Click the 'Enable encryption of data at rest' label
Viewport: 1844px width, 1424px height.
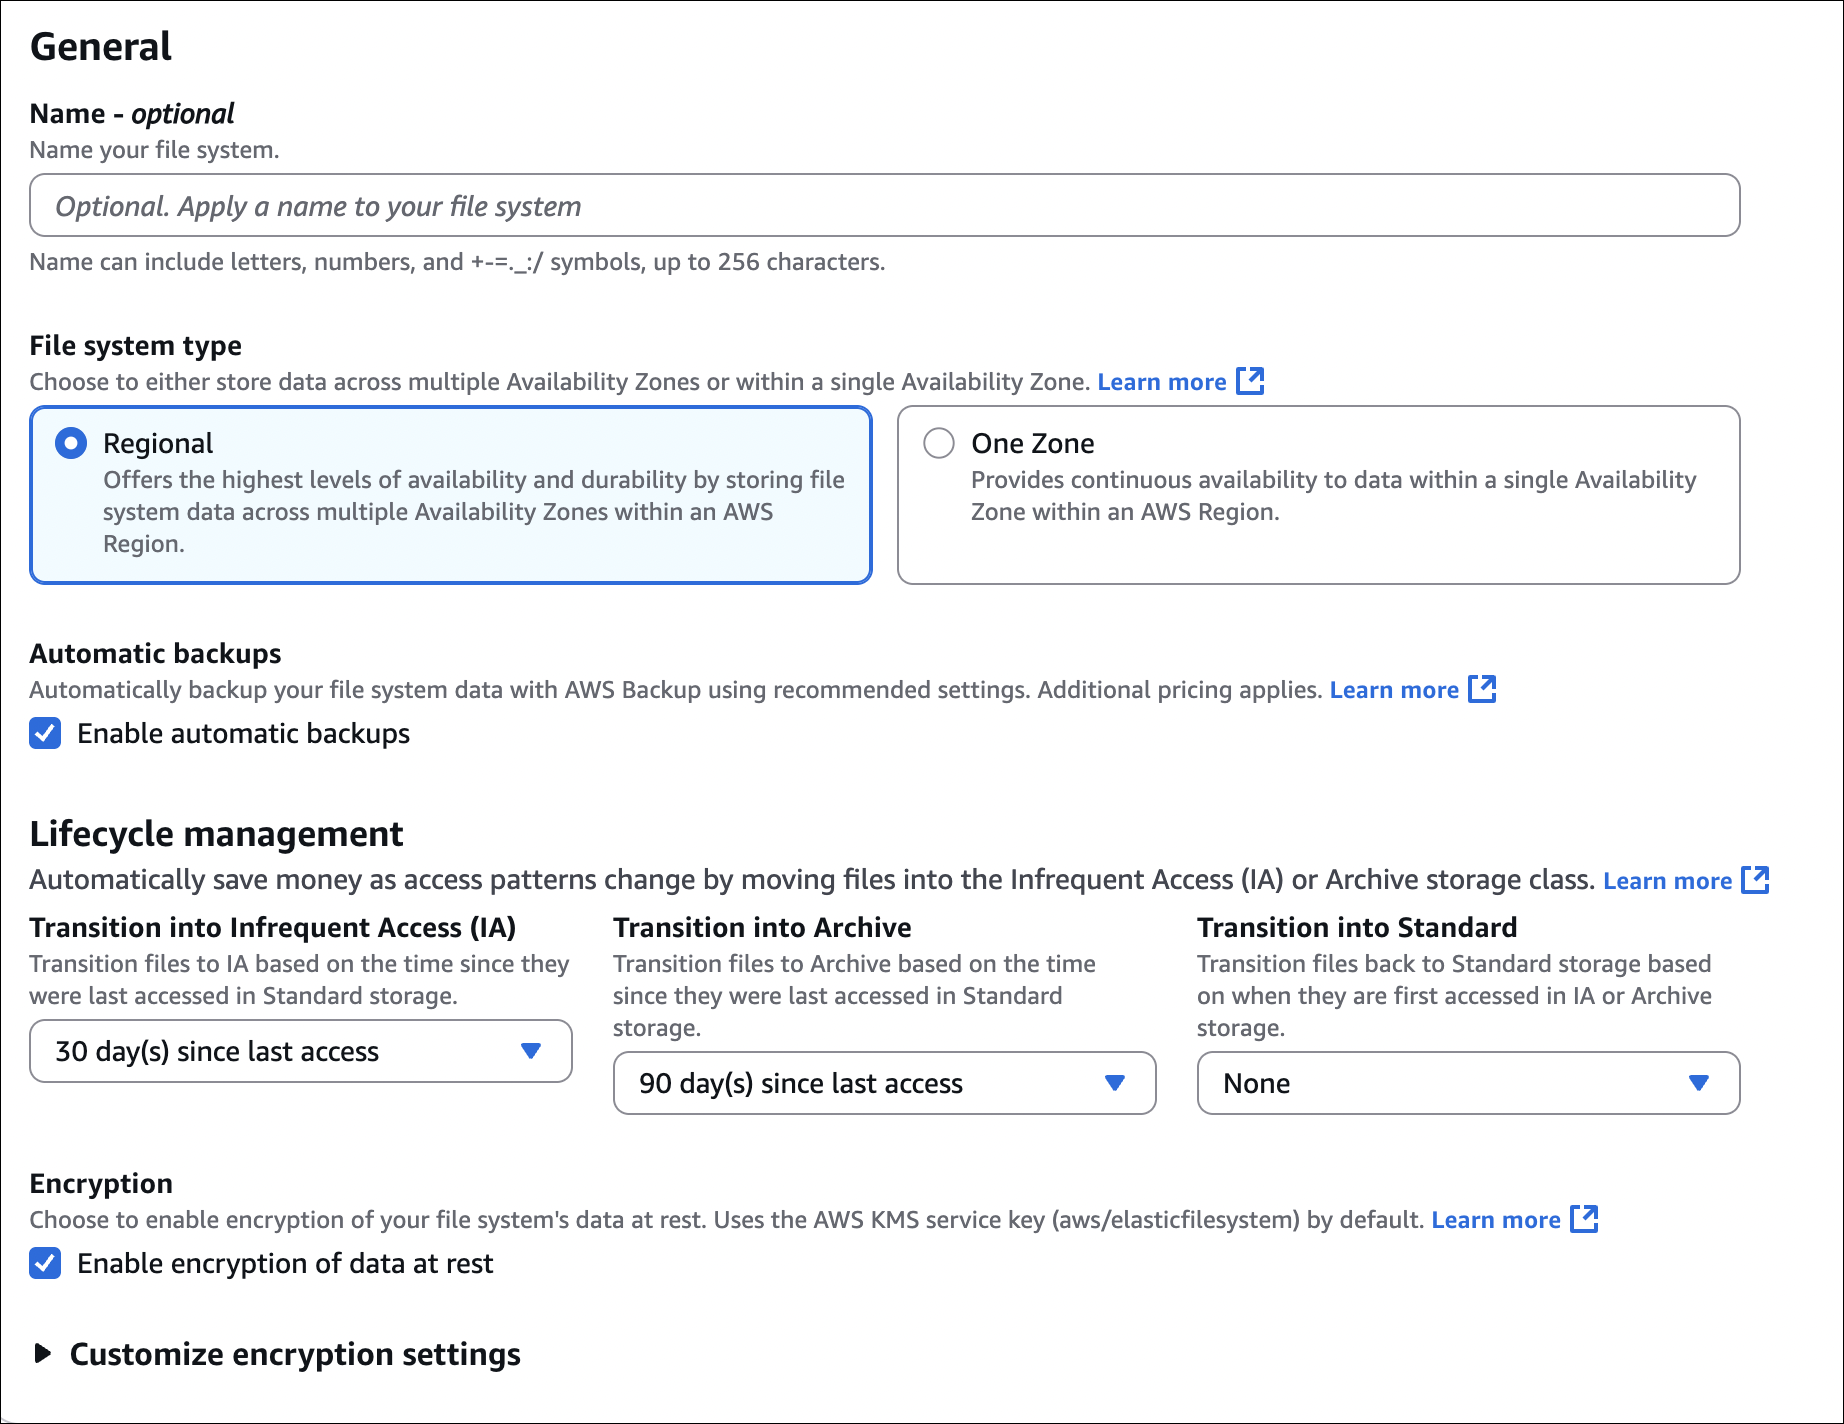coord(285,1263)
